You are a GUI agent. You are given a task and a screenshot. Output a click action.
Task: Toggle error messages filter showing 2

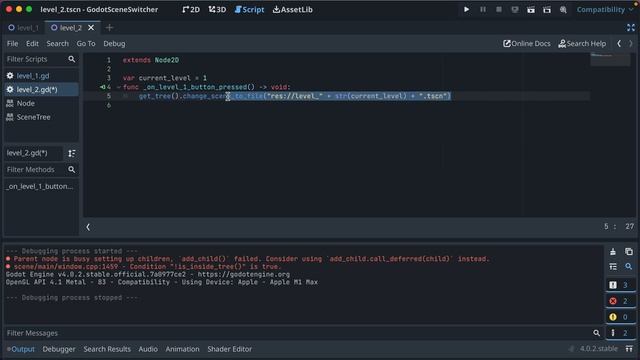[x=620, y=301]
